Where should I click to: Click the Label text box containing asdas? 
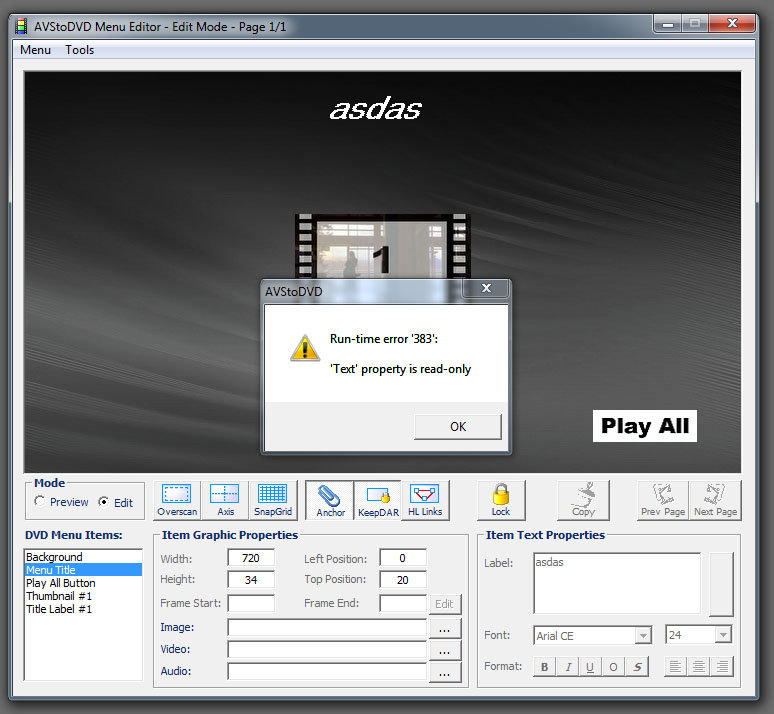tap(617, 584)
